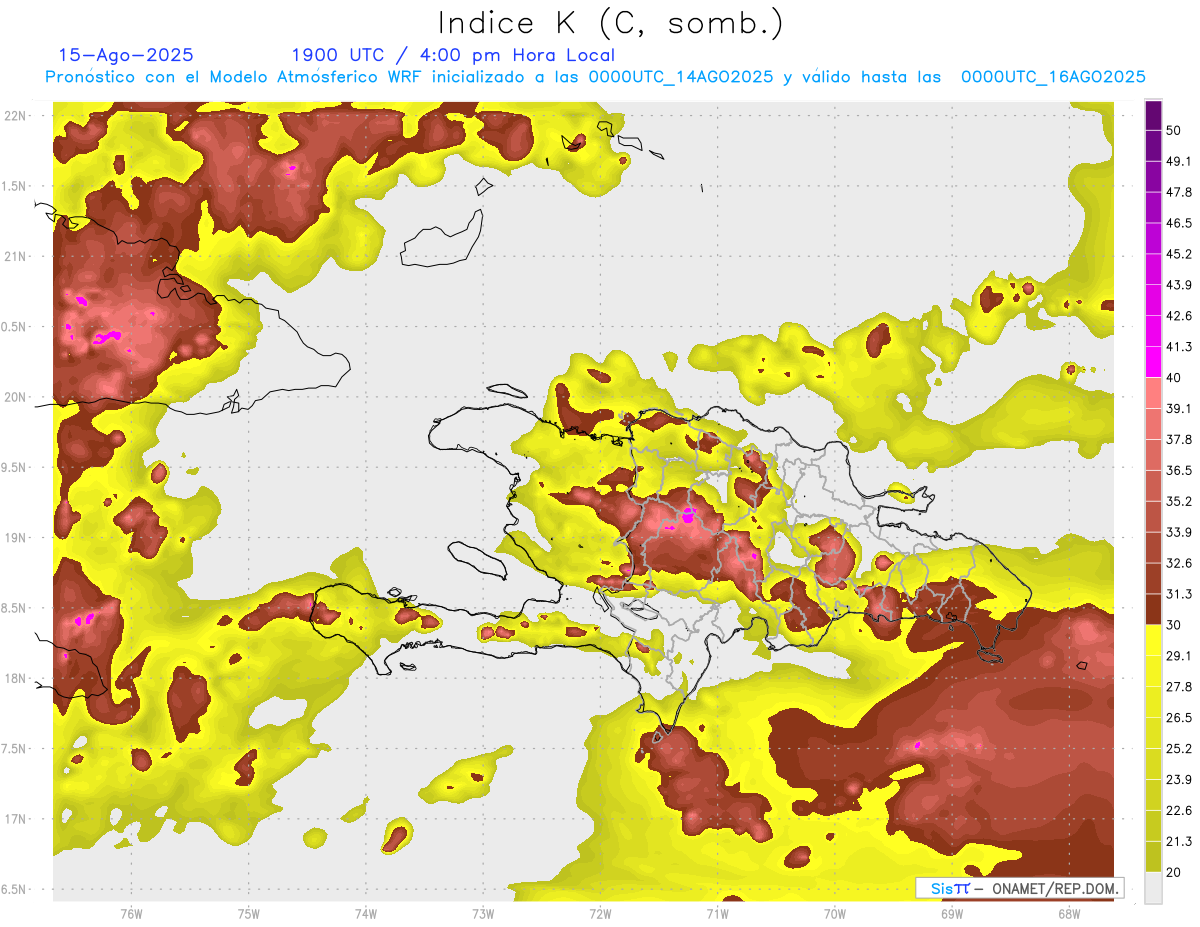Click the color bar value '26.5'
Viewport: 1200px width, 927px height.
[x=1179, y=718]
